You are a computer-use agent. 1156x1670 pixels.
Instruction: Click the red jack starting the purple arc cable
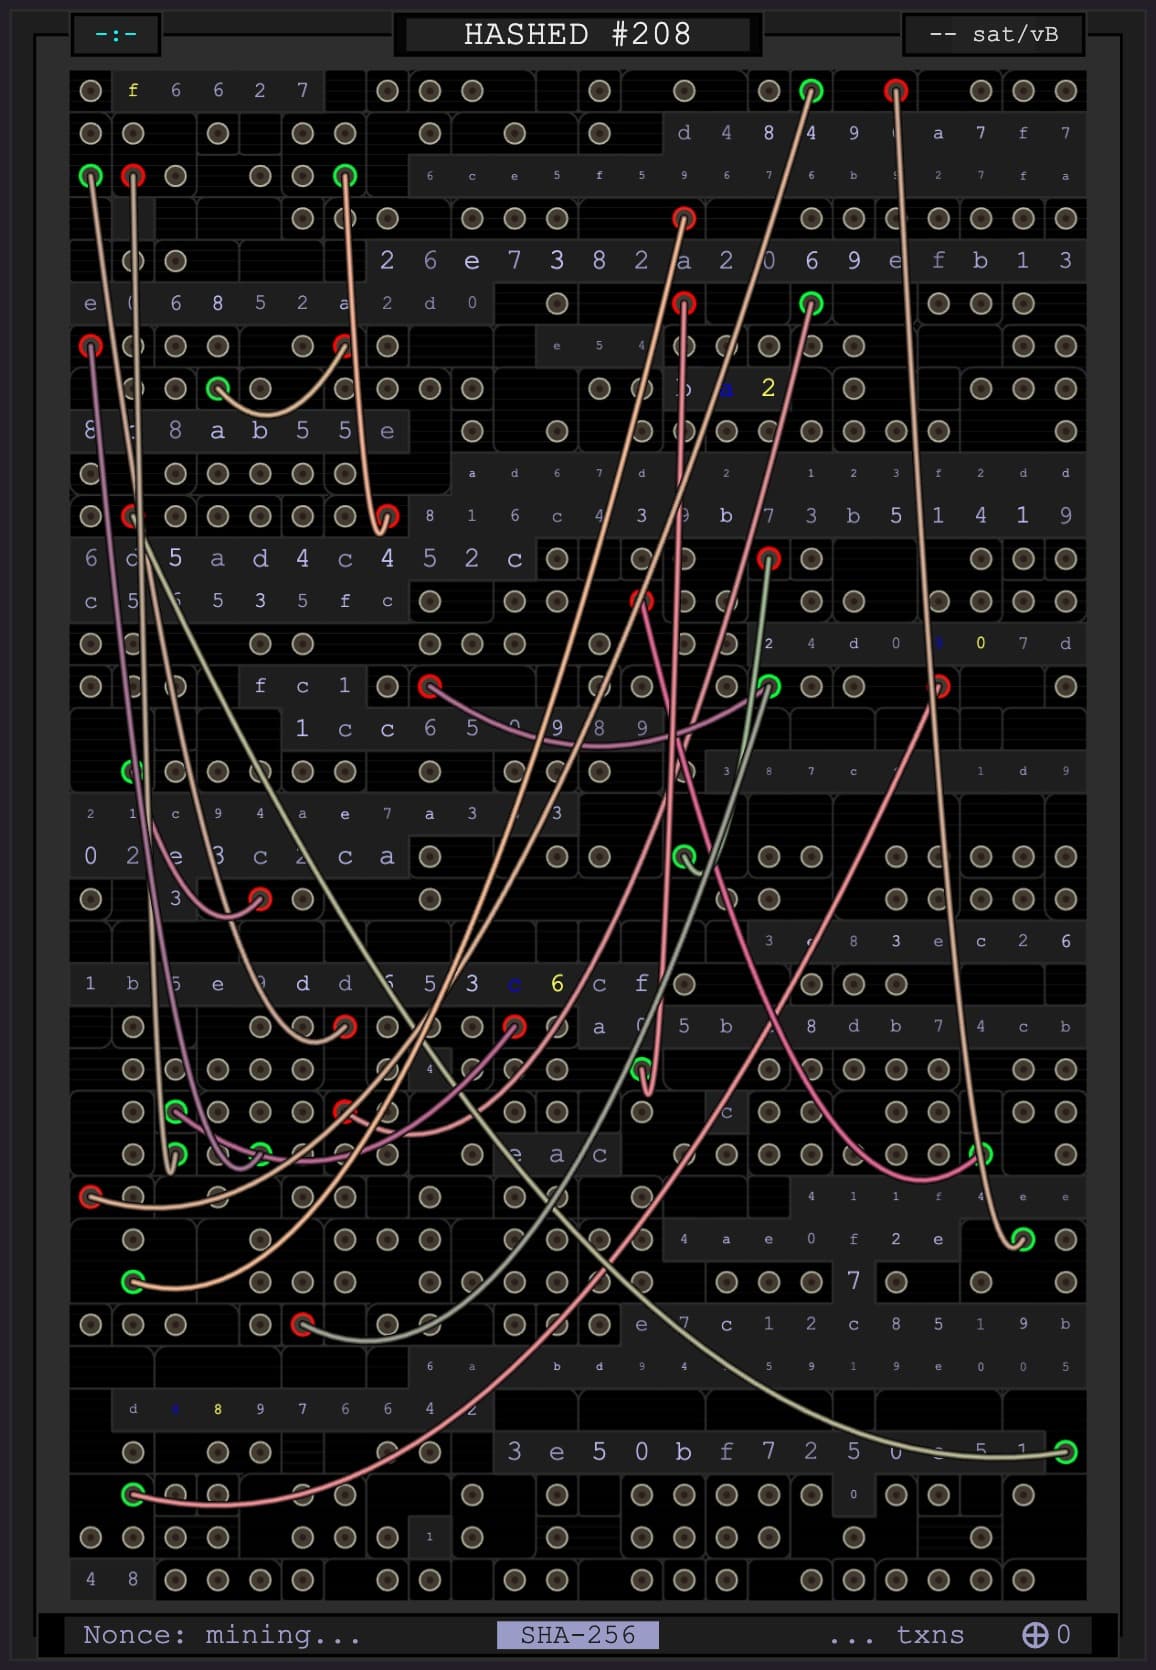pos(429,686)
